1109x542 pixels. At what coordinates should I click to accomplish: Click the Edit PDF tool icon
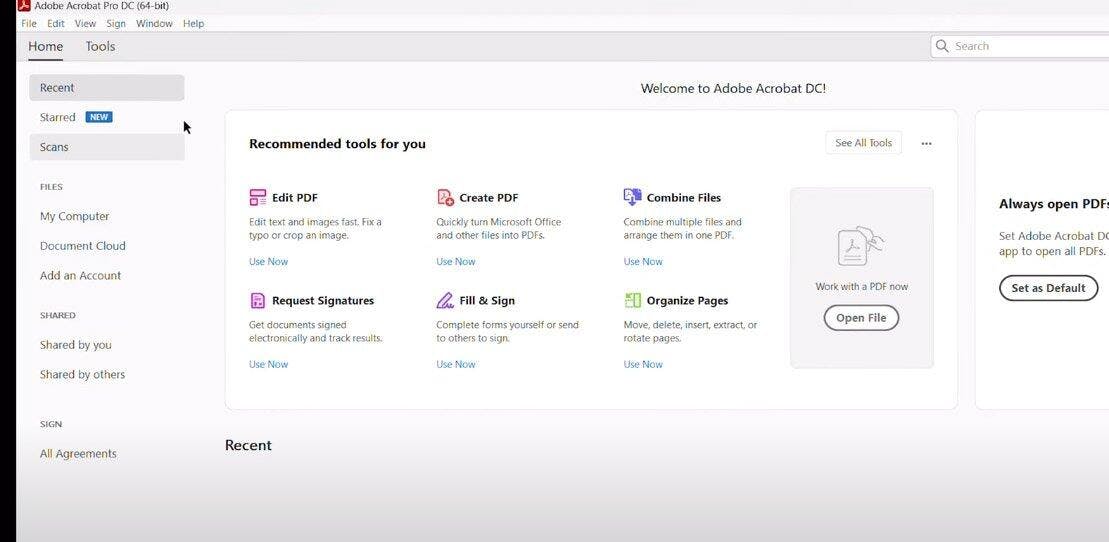[257, 197]
